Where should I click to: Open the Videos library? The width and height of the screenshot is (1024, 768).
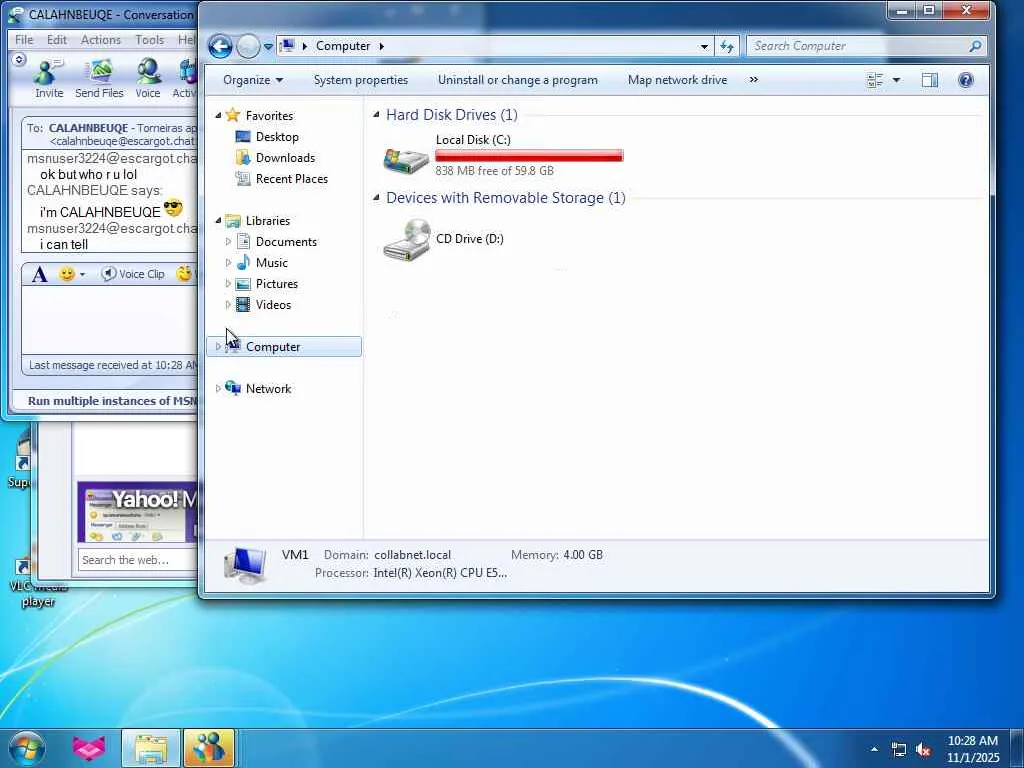[x=273, y=304]
